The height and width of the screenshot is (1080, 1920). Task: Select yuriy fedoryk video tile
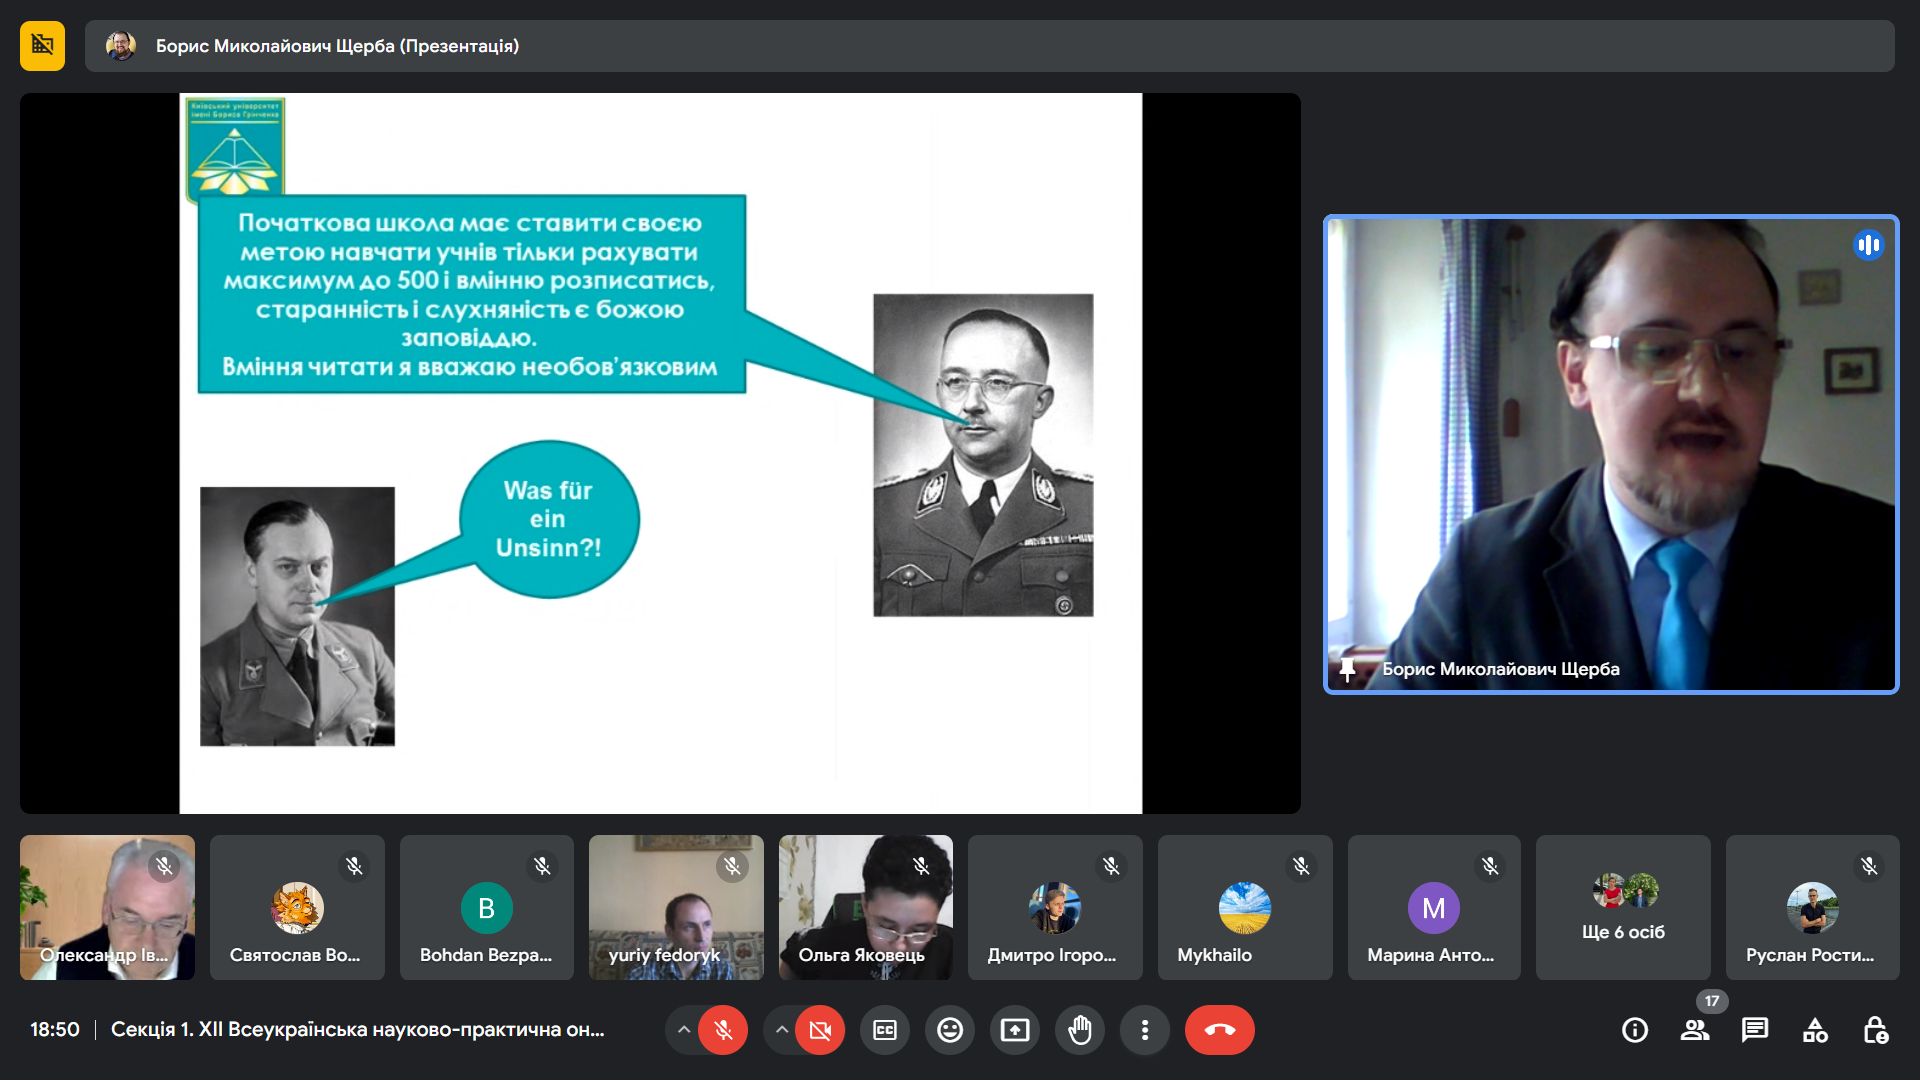(676, 908)
